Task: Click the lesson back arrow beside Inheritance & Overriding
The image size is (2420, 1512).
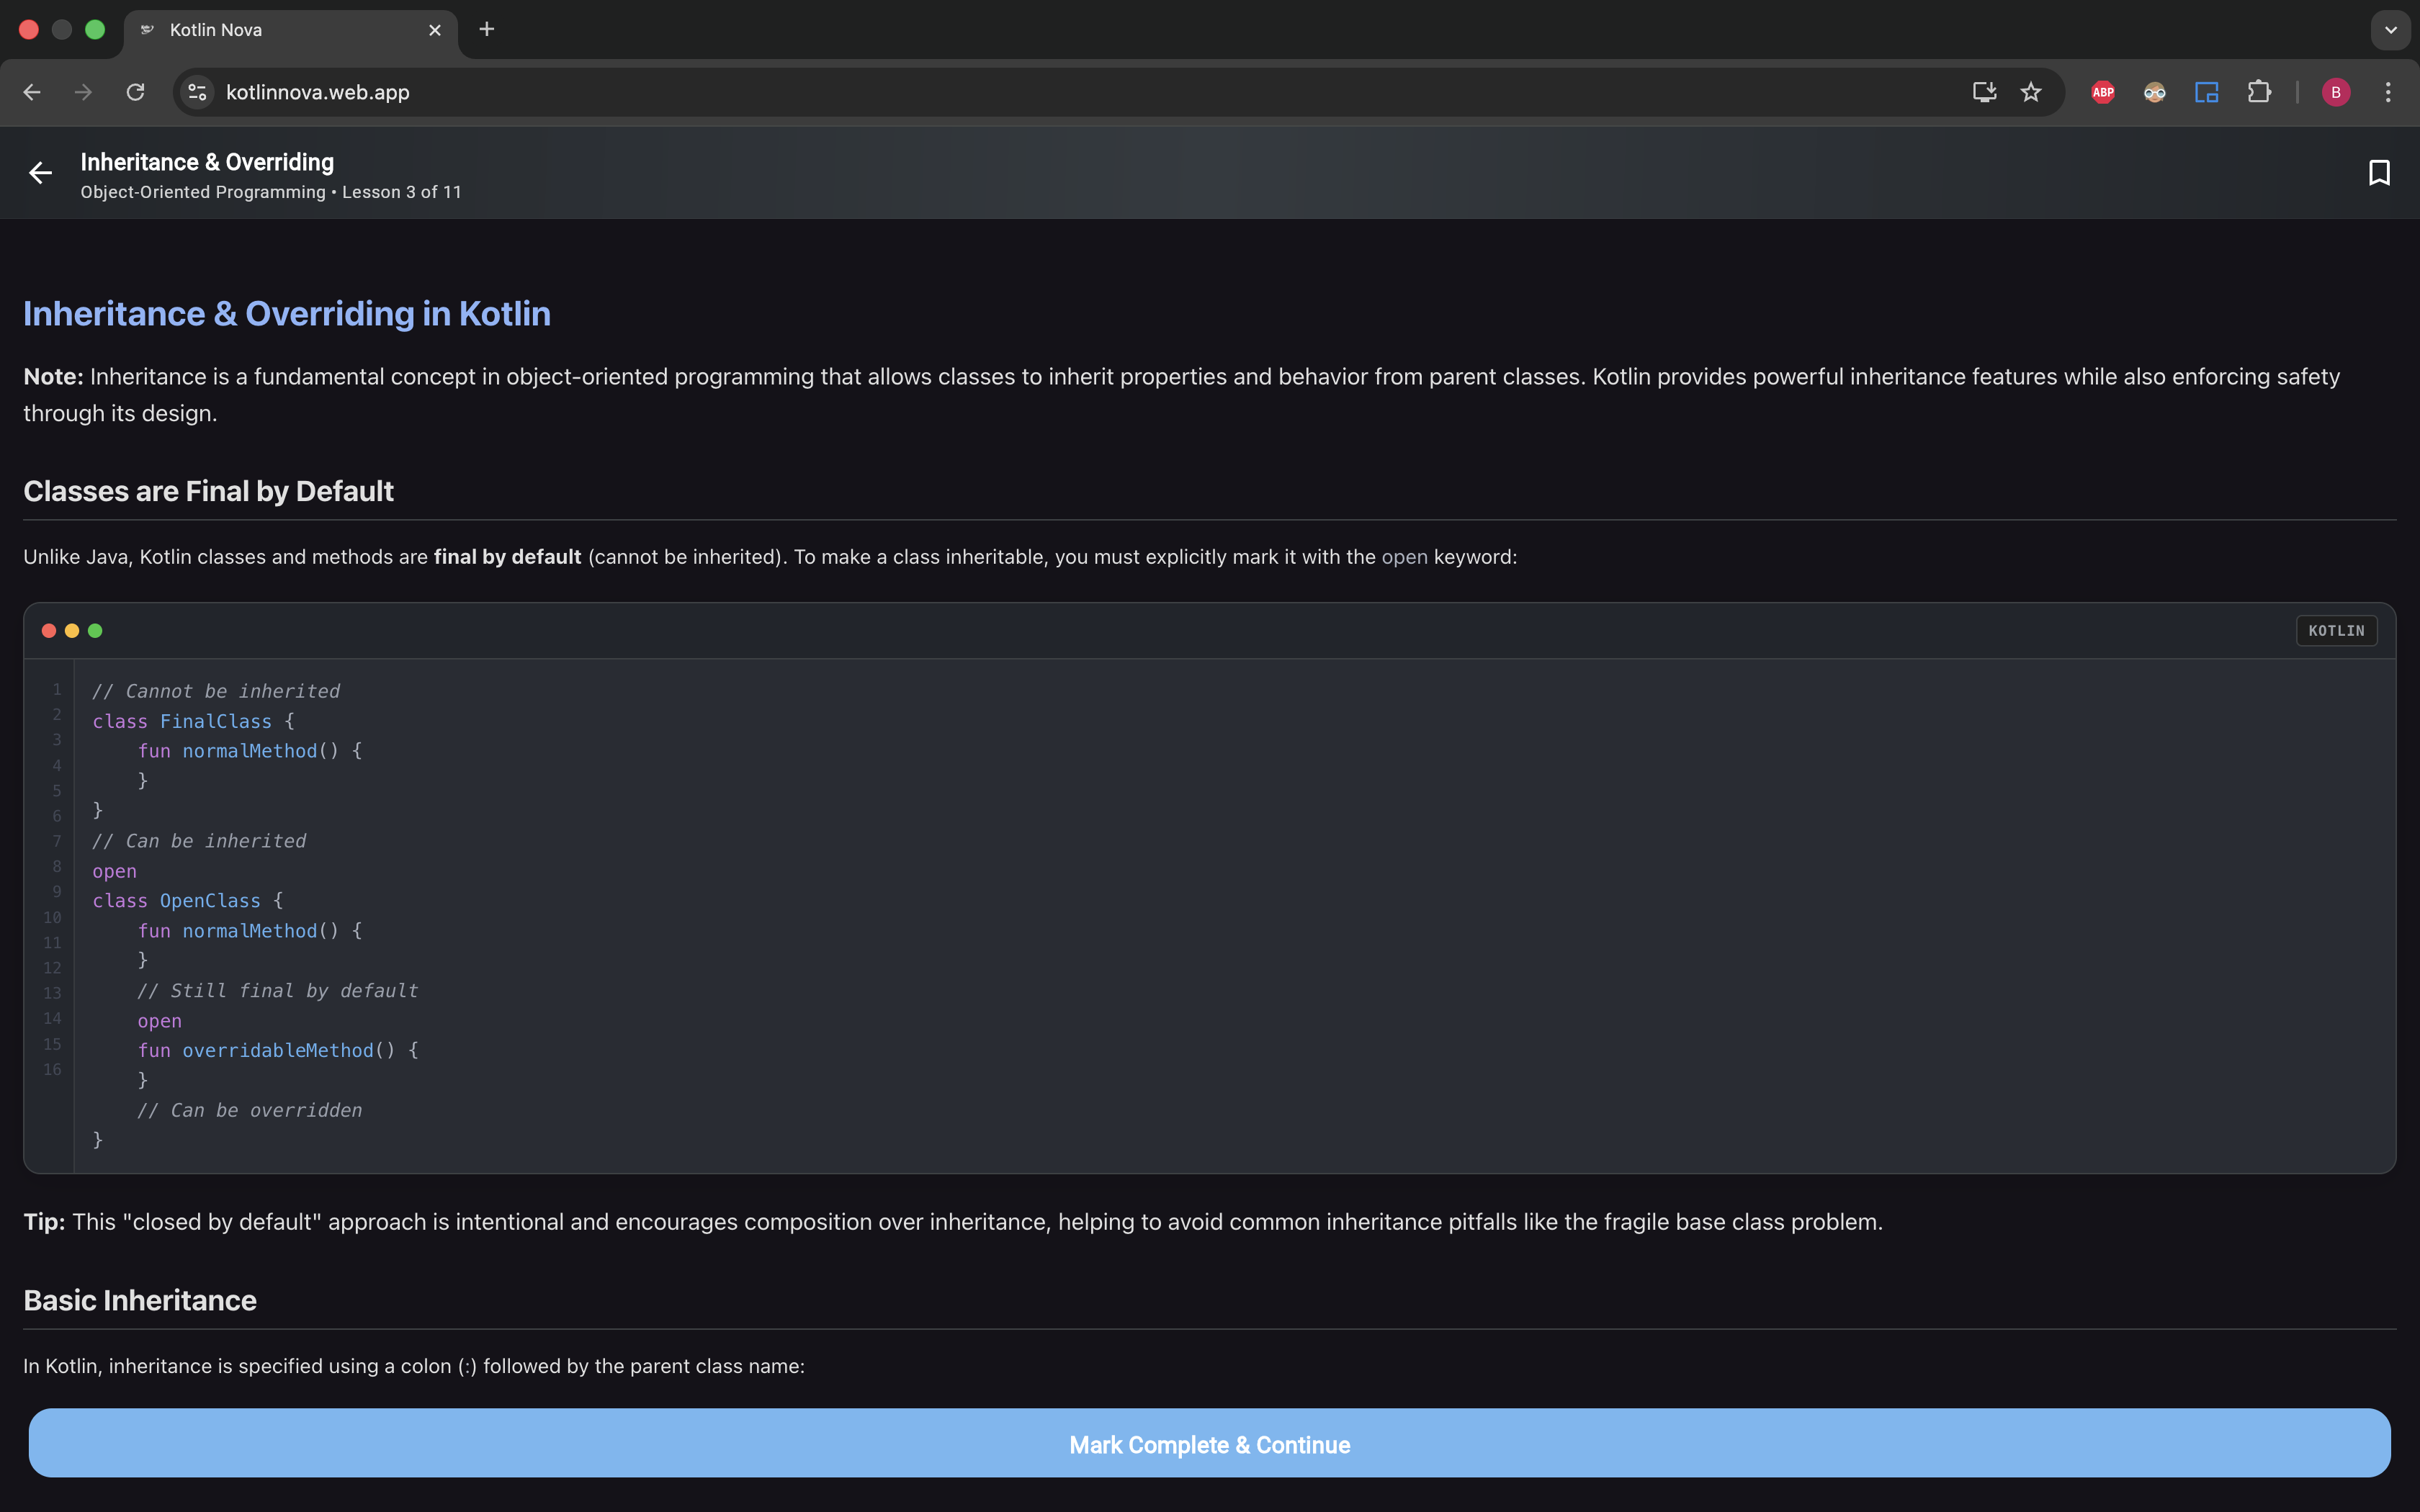Action: (40, 172)
